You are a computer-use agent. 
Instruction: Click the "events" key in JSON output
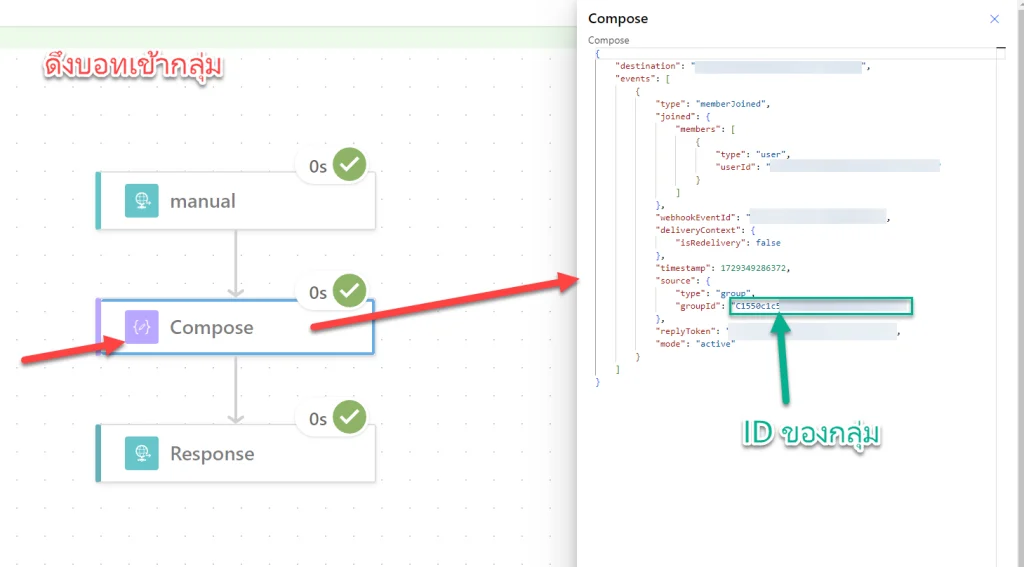636,78
